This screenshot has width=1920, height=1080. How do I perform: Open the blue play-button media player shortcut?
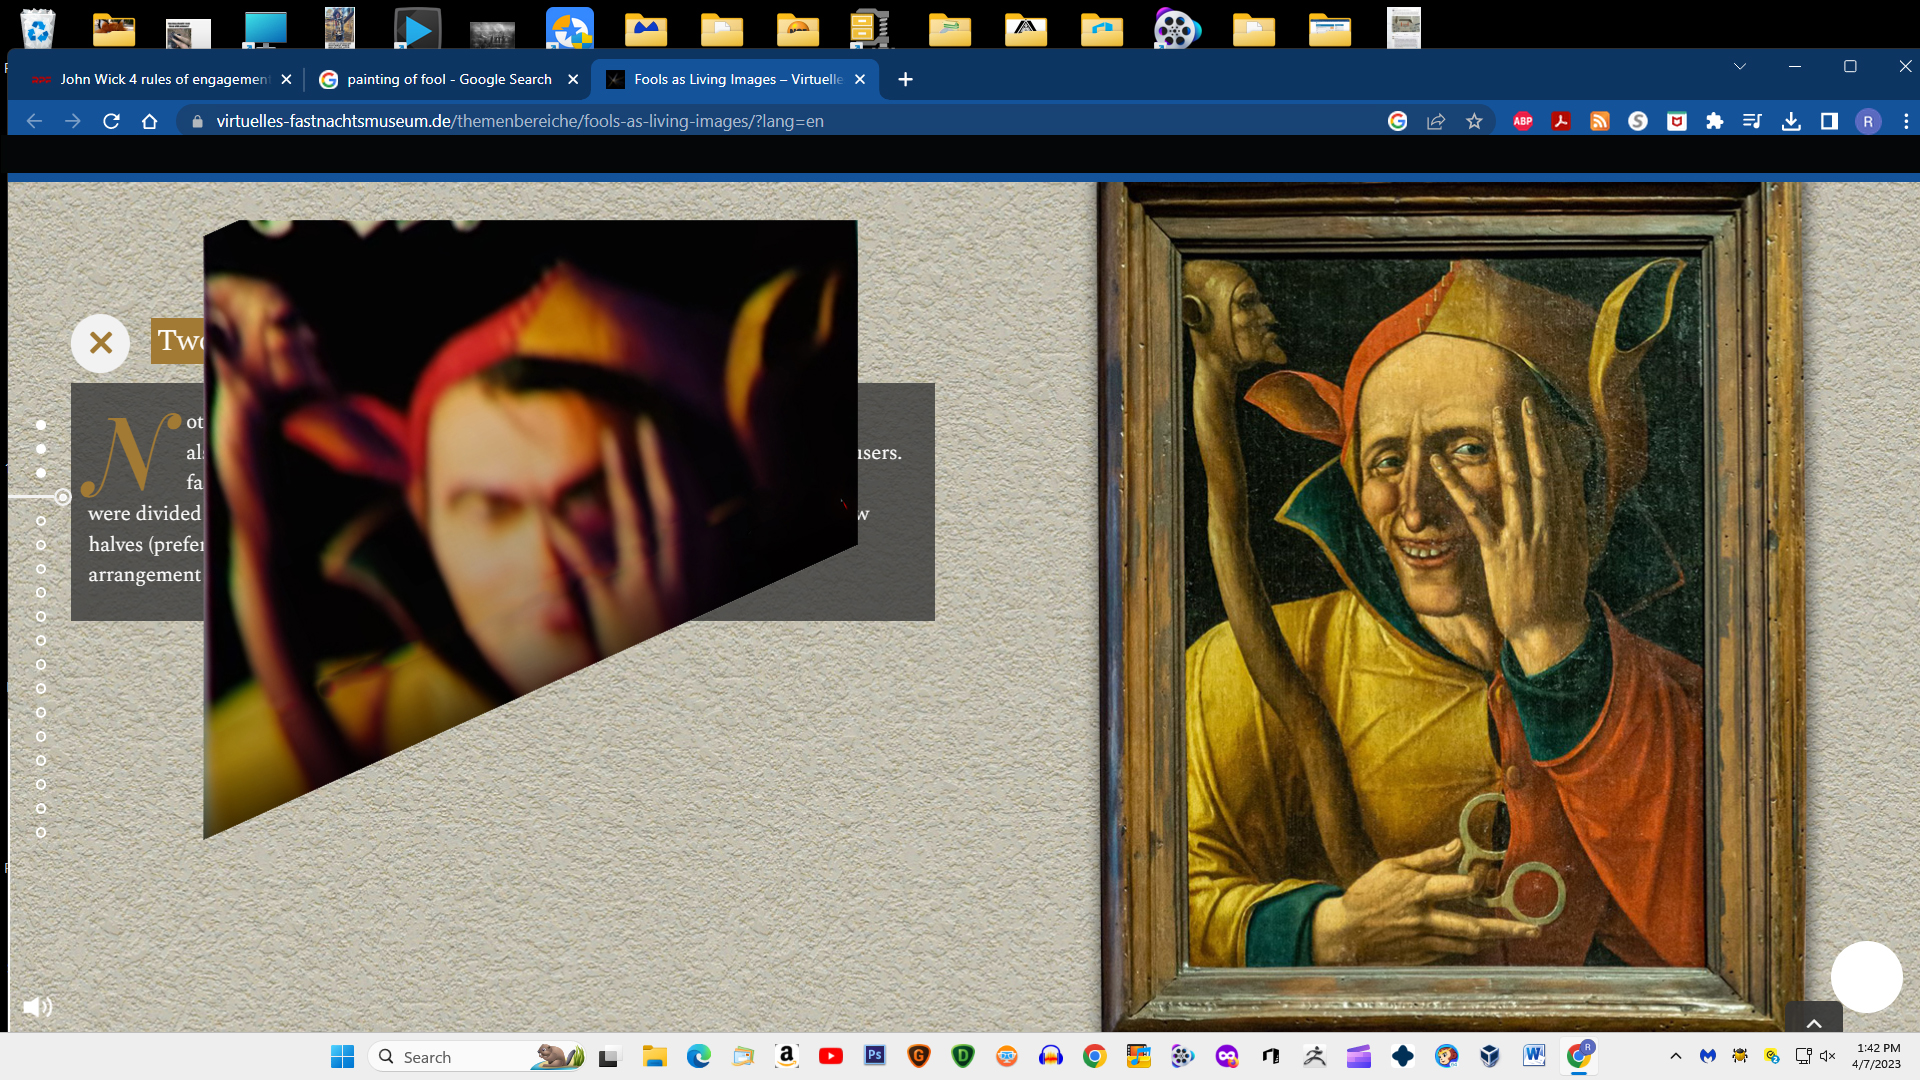(x=417, y=29)
